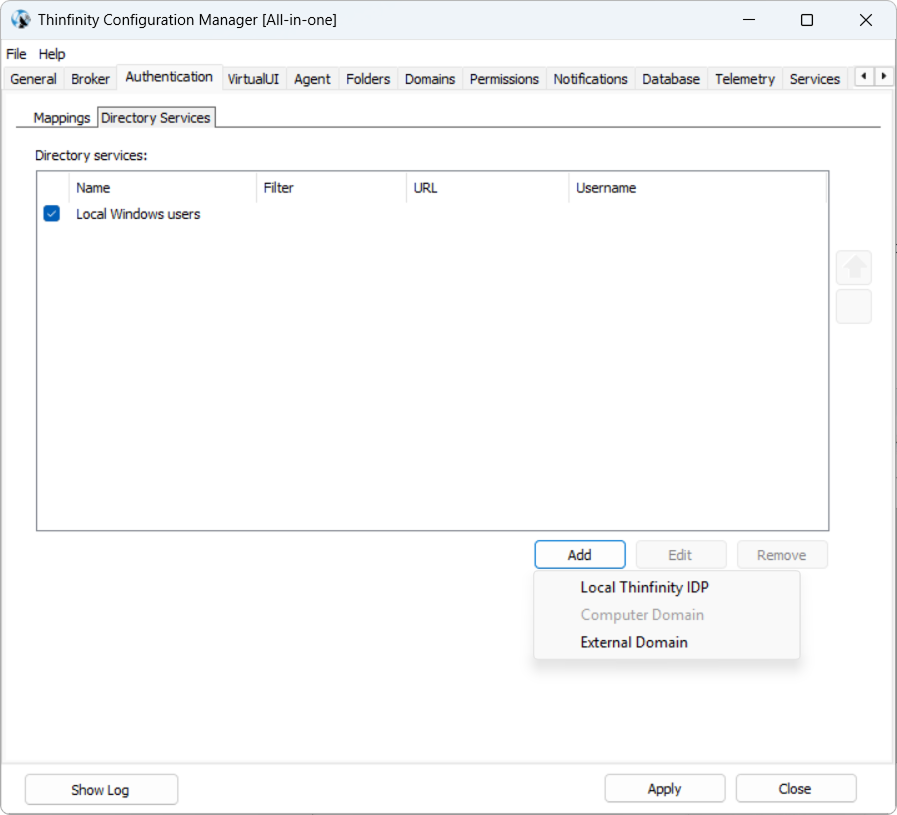Maximize the Configuration Manager window
Screen dimensions: 897x815
pos(807,20)
